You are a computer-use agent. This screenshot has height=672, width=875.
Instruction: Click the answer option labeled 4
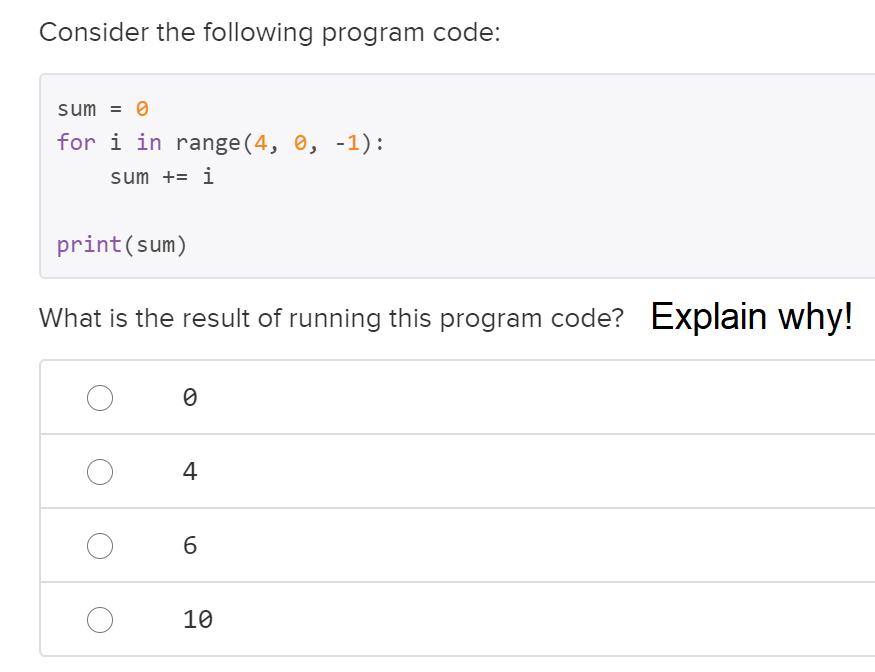(189, 471)
